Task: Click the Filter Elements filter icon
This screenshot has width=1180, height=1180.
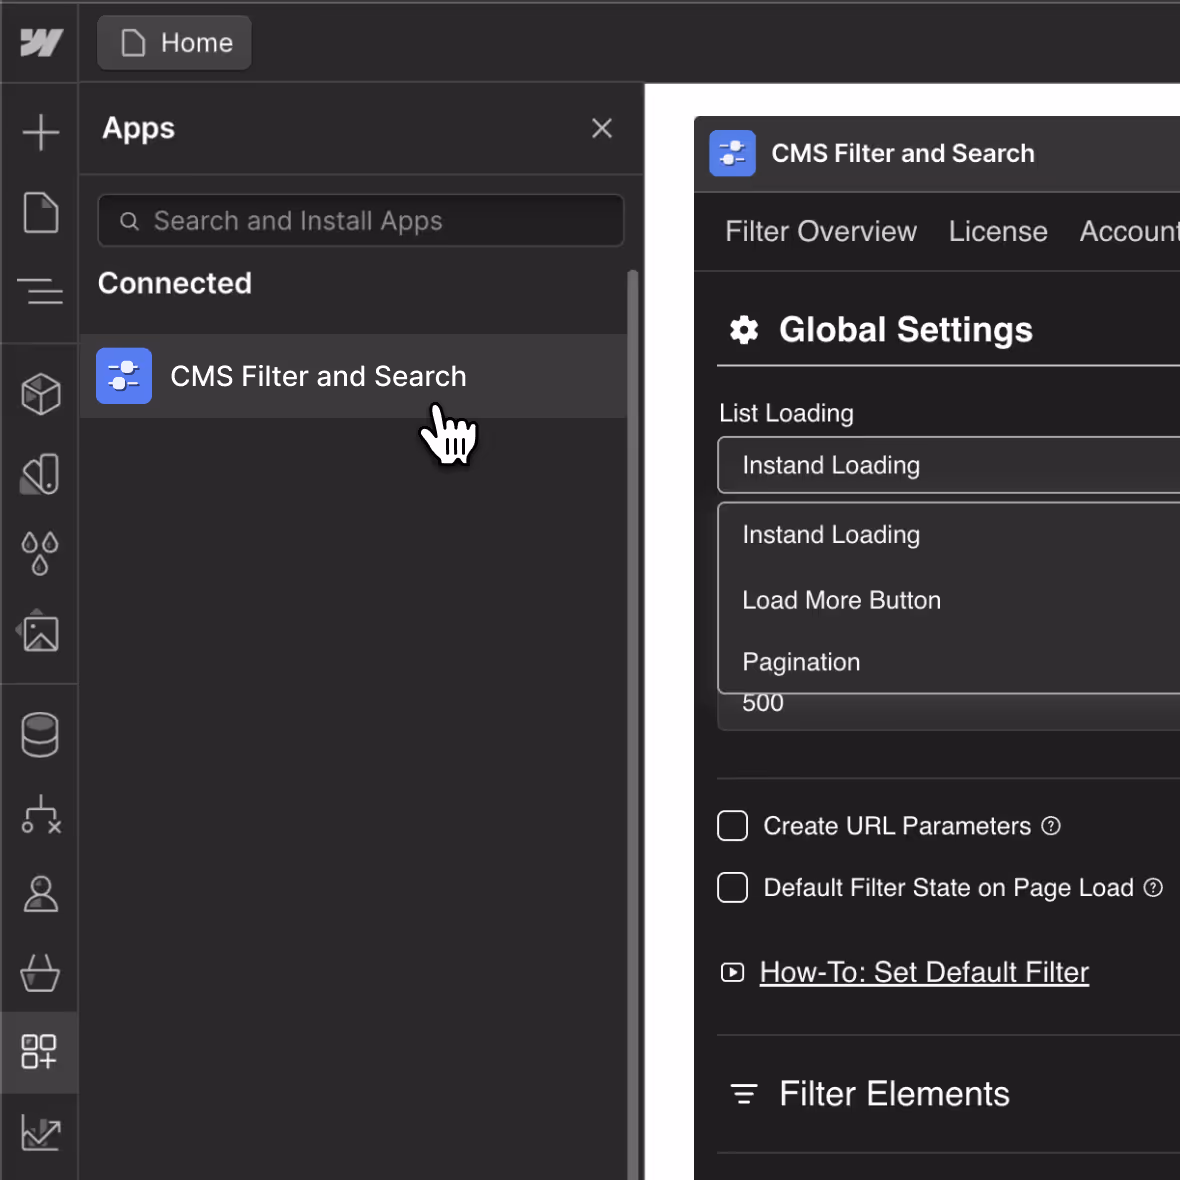Action: [x=744, y=1093]
